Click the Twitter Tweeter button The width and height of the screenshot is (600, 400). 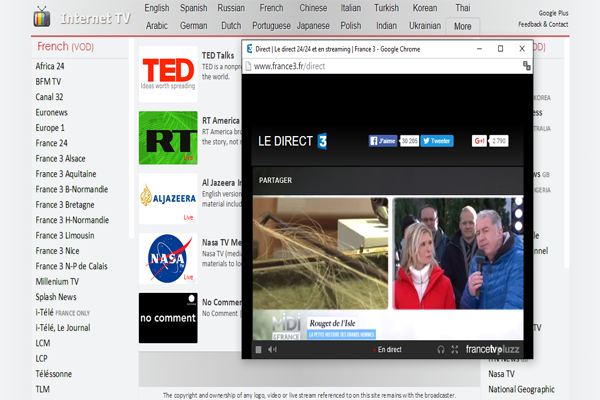click(437, 141)
